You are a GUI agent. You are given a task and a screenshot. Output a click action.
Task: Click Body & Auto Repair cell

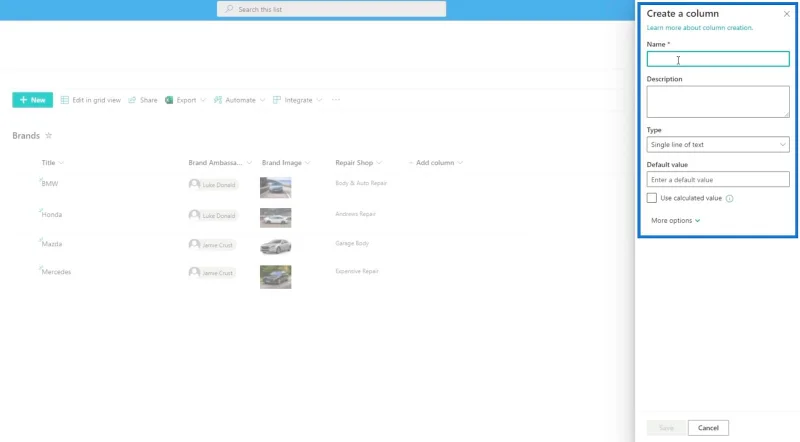[361, 183]
